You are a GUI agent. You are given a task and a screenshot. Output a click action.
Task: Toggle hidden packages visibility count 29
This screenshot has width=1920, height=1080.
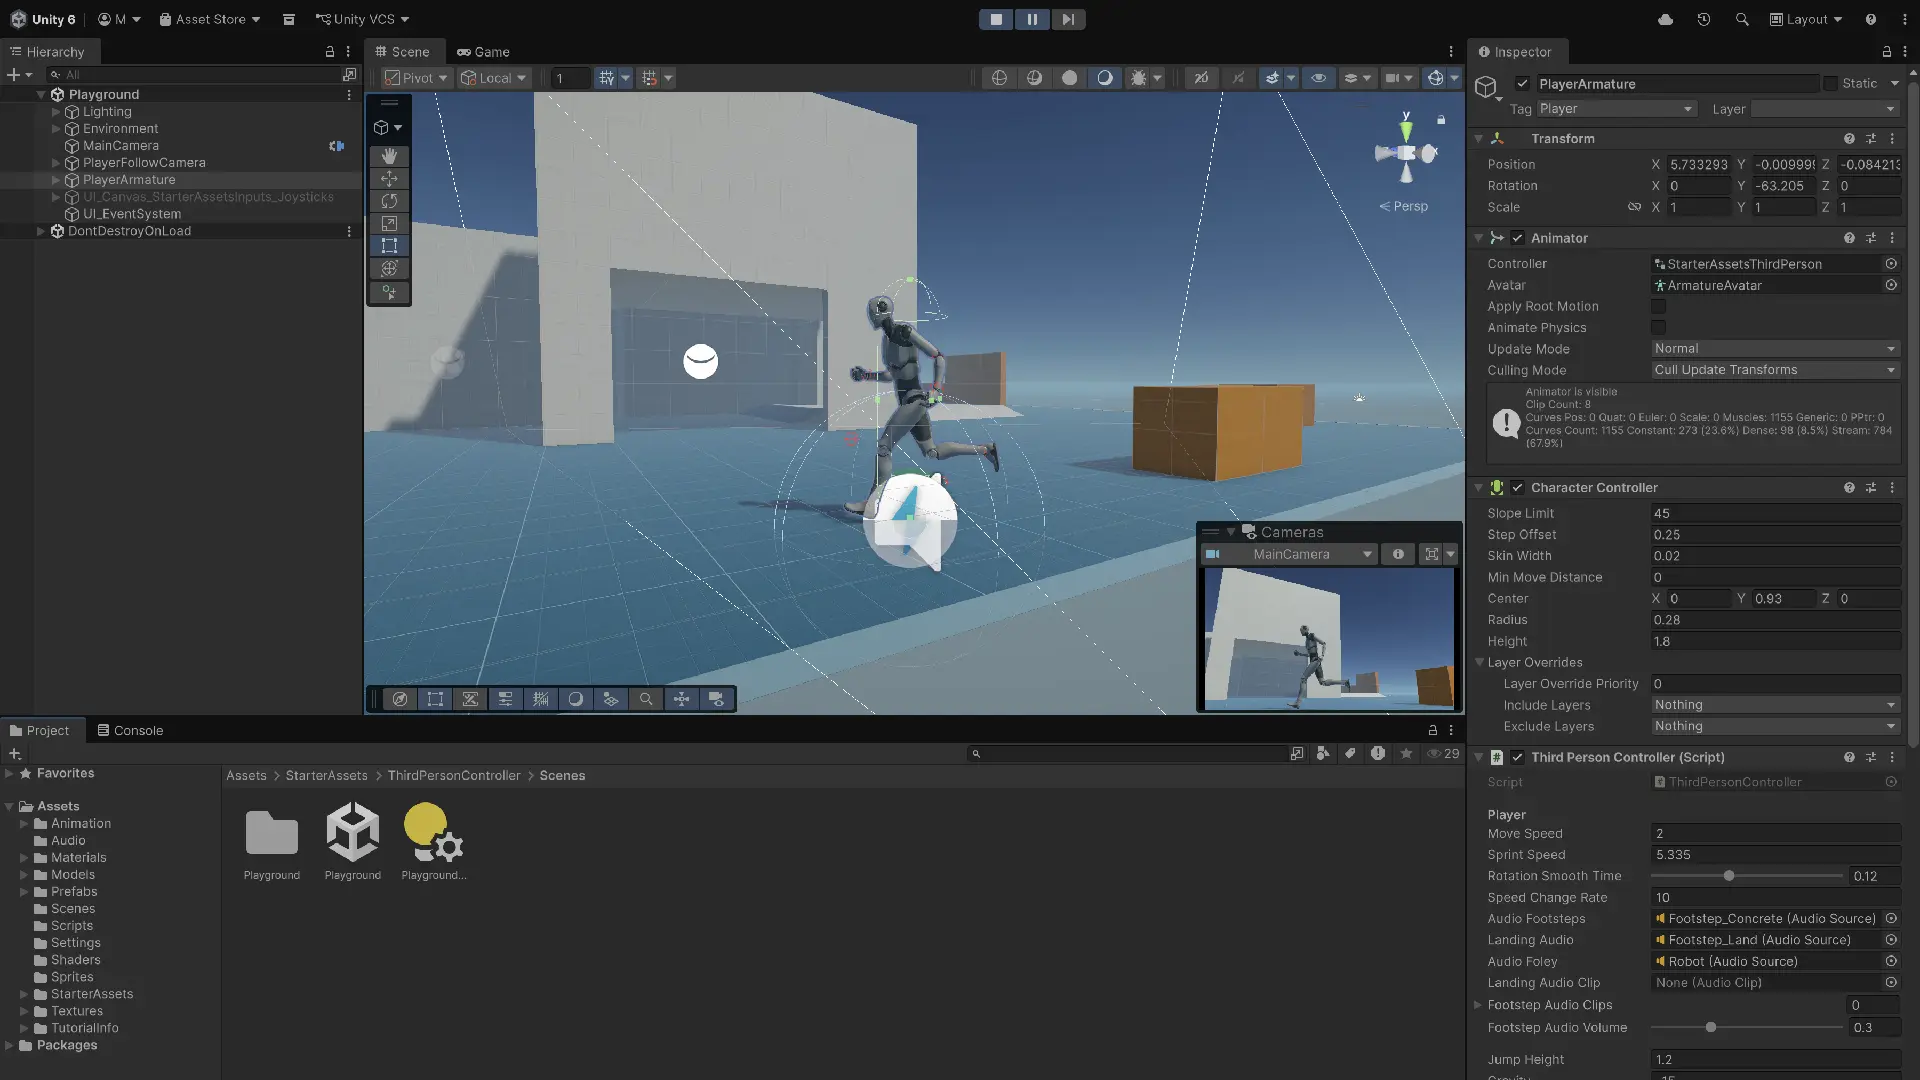pos(1443,754)
